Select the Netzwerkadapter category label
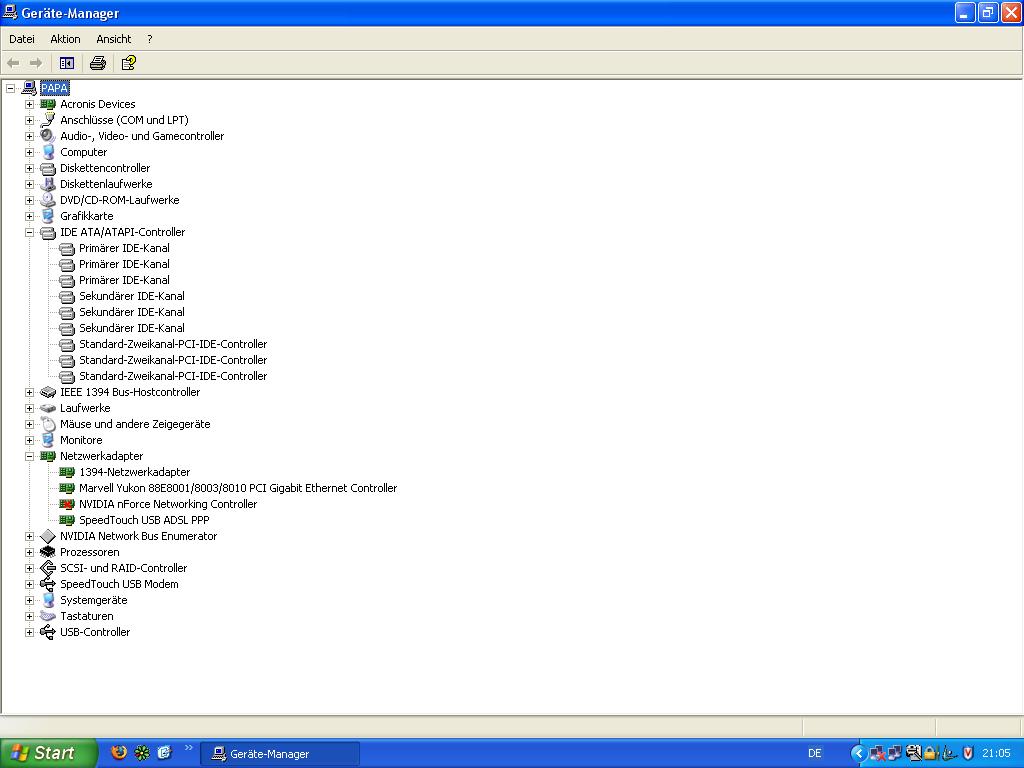 click(101, 456)
